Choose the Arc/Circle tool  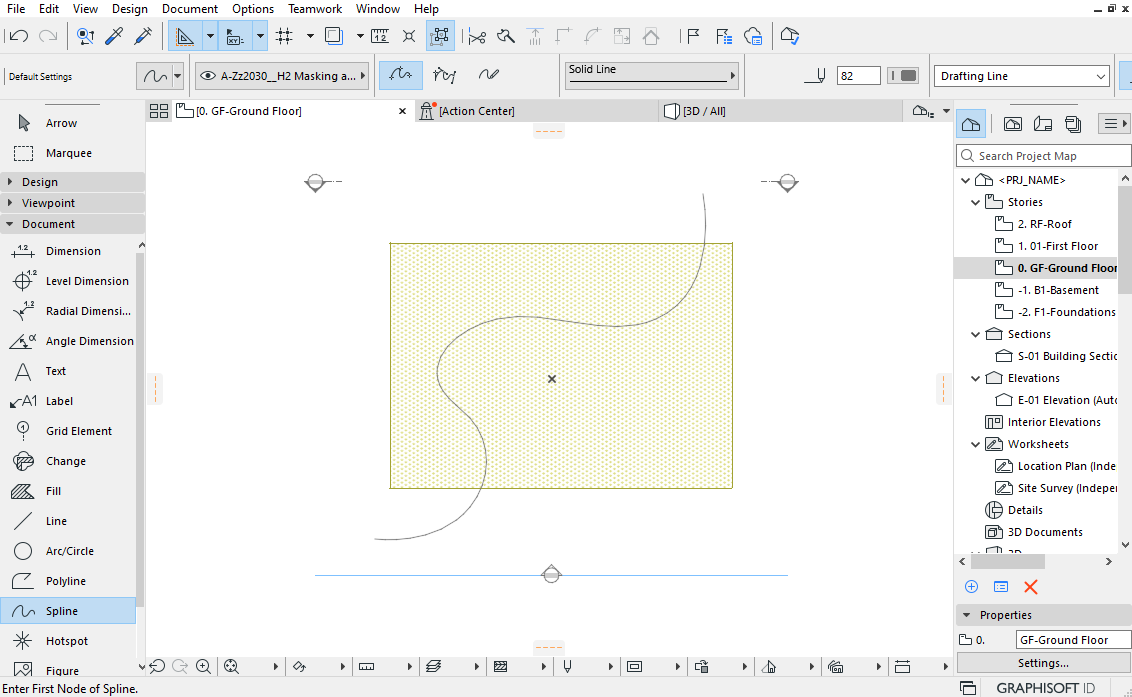(70, 551)
